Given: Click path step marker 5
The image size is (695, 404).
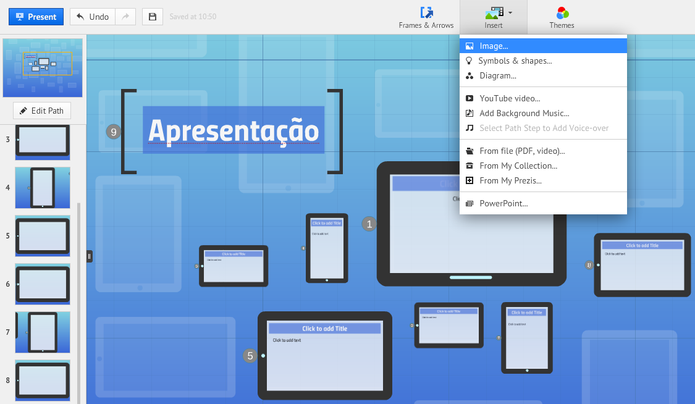Looking at the screenshot, I should click(250, 356).
